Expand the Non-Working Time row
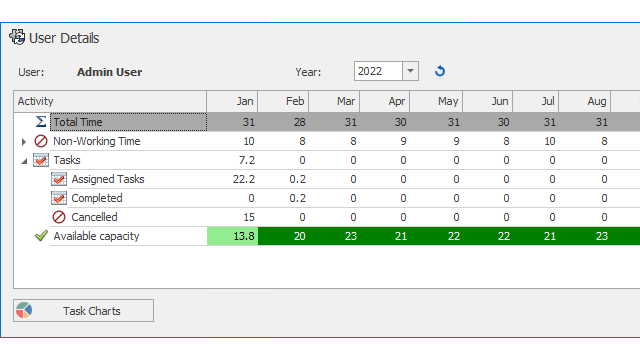The height and width of the screenshot is (360, 640). [x=24, y=141]
